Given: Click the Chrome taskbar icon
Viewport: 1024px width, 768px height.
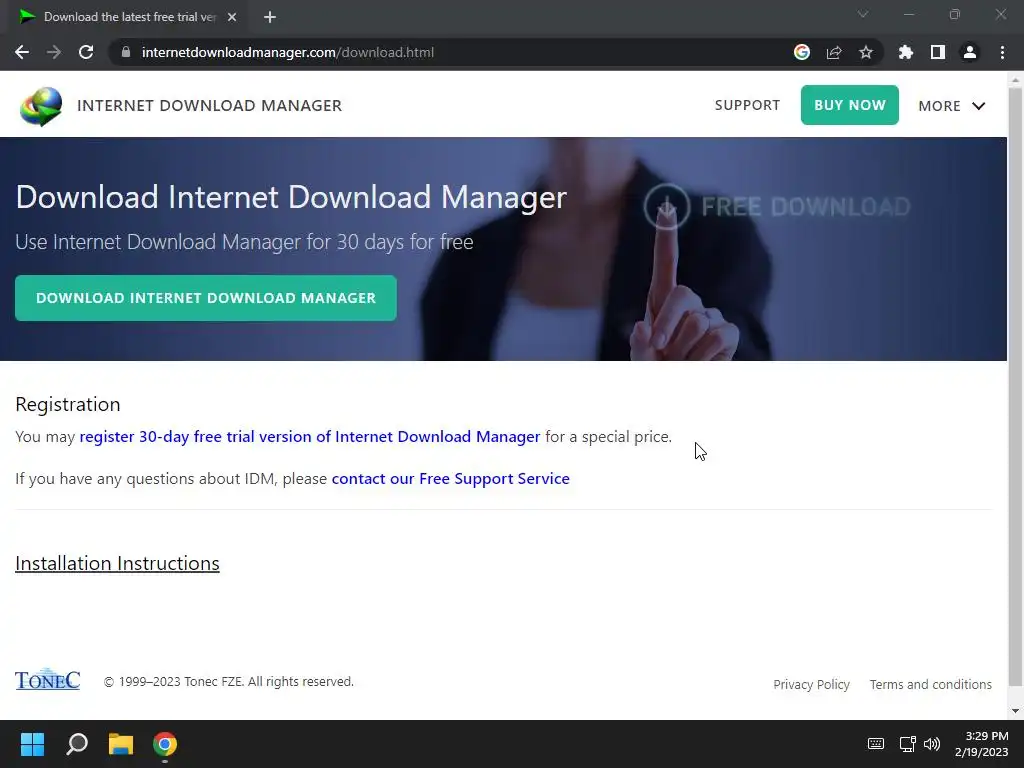Looking at the screenshot, I should point(165,744).
